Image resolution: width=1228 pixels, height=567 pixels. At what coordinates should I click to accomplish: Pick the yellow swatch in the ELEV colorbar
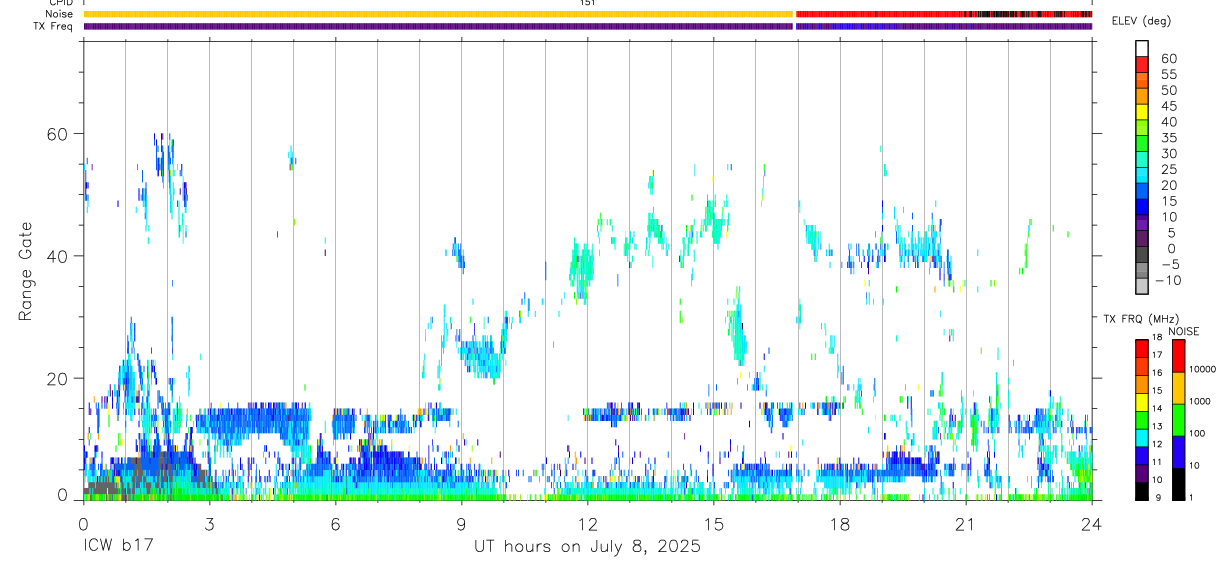coord(1142,111)
